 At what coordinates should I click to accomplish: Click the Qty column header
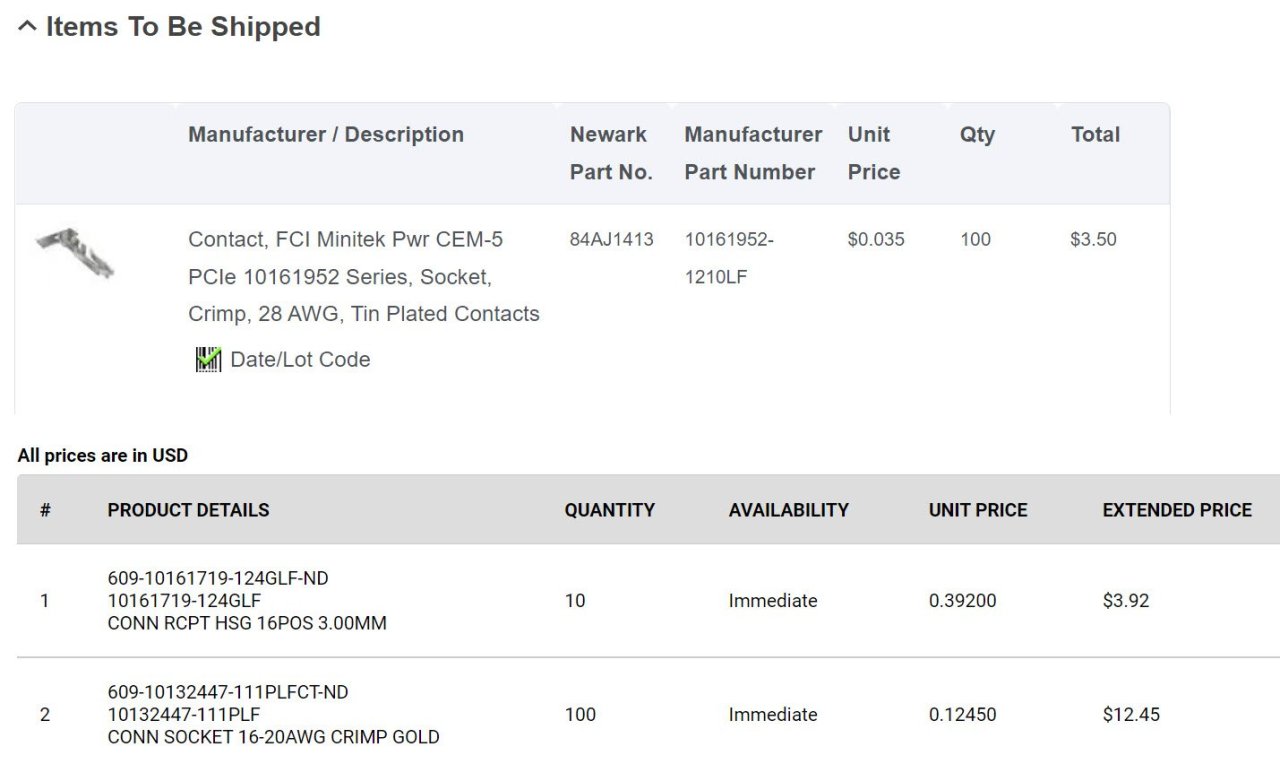tap(977, 135)
